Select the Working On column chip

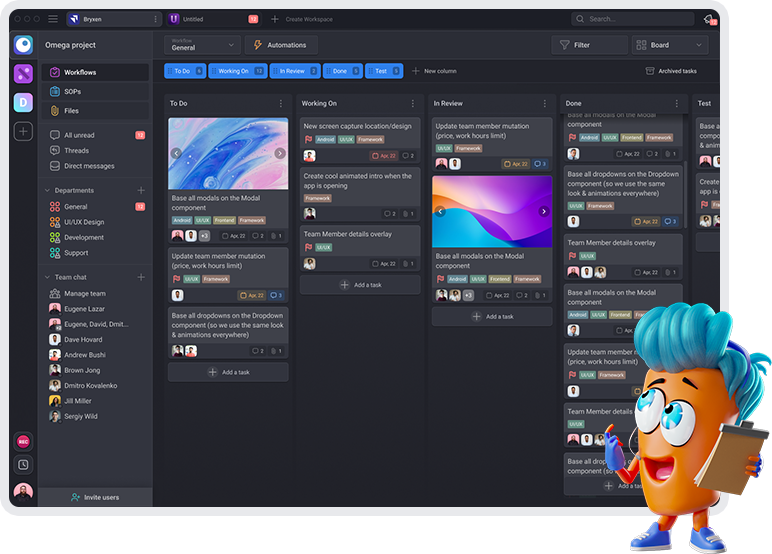[x=238, y=71]
